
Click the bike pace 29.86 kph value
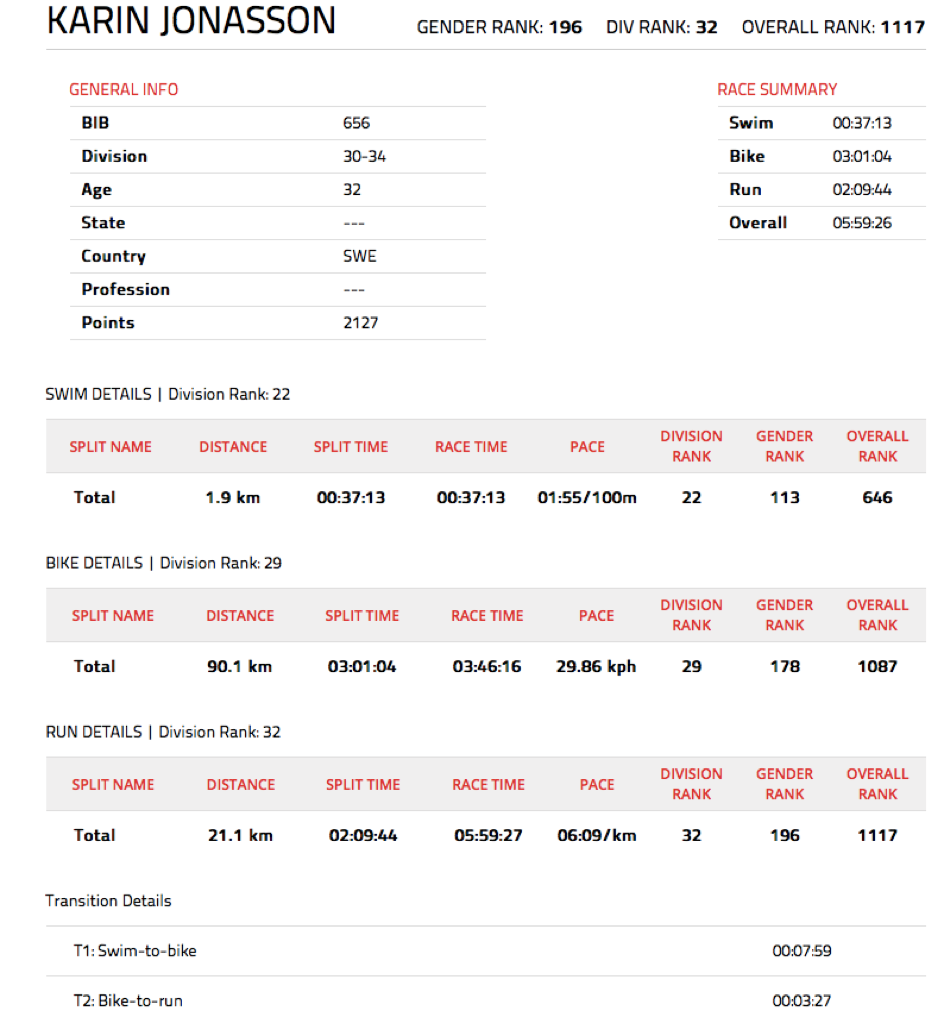pos(596,667)
